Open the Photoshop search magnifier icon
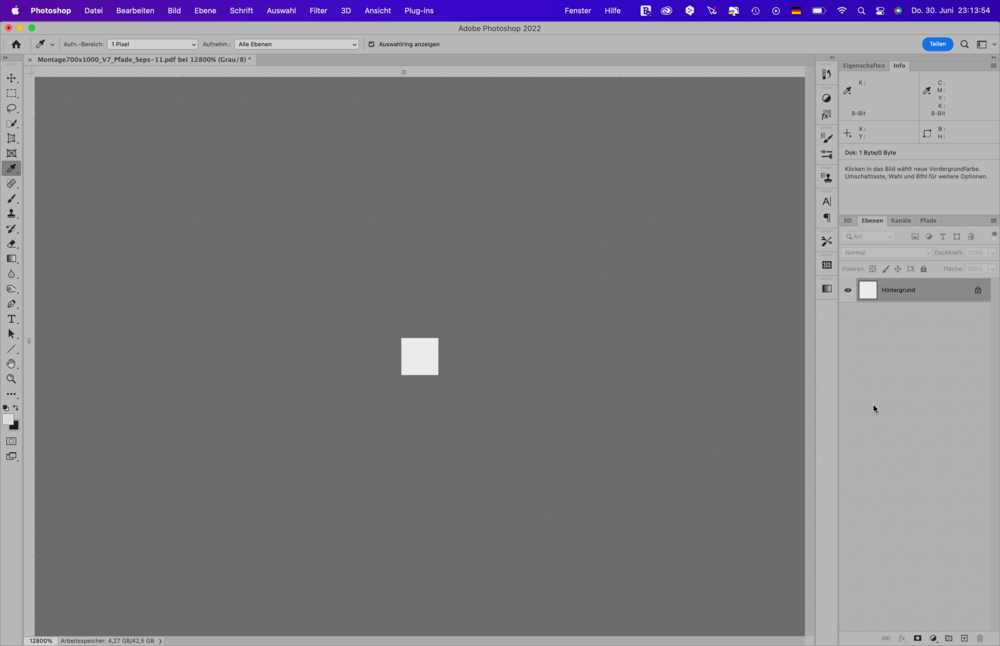The width and height of the screenshot is (1000, 646). 964,44
